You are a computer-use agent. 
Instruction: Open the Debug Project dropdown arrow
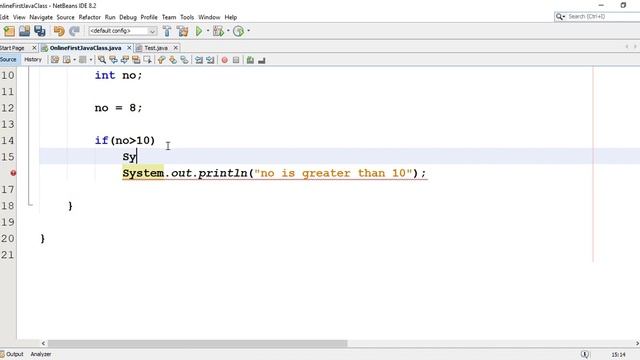pos(228,31)
